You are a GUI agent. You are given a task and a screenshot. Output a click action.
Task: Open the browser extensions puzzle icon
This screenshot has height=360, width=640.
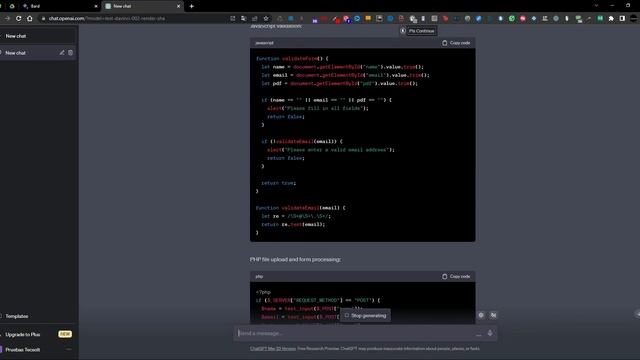point(611,18)
